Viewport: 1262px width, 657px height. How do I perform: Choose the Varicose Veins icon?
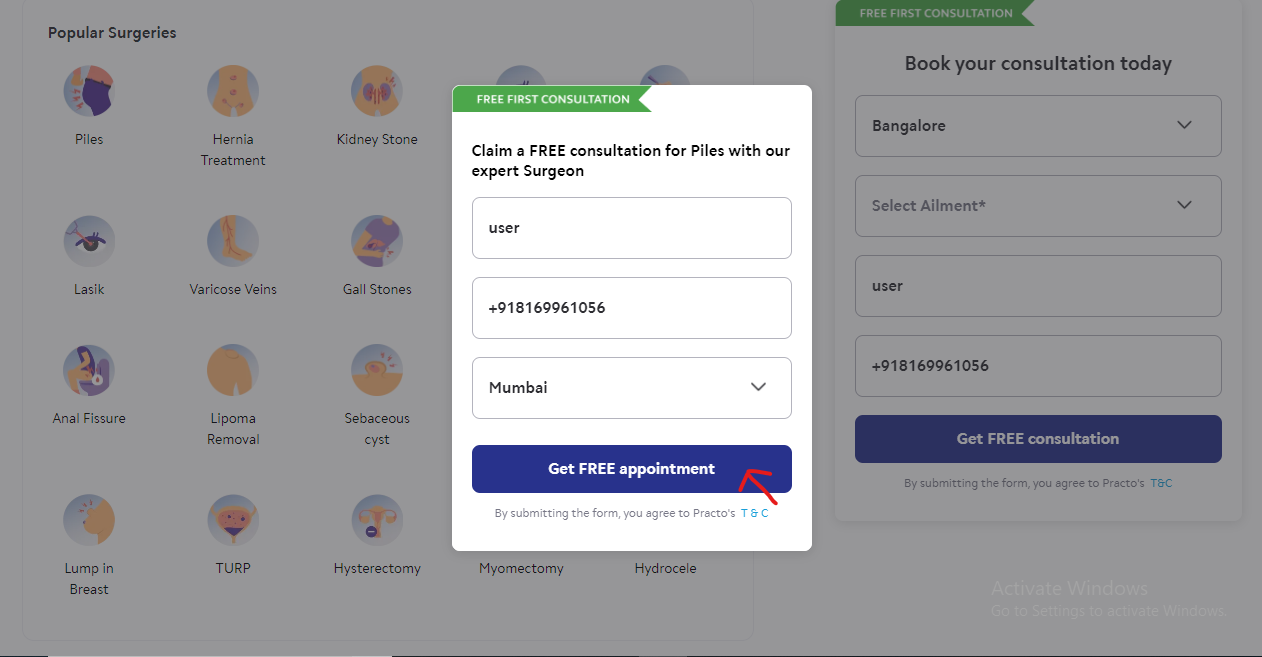point(233,242)
